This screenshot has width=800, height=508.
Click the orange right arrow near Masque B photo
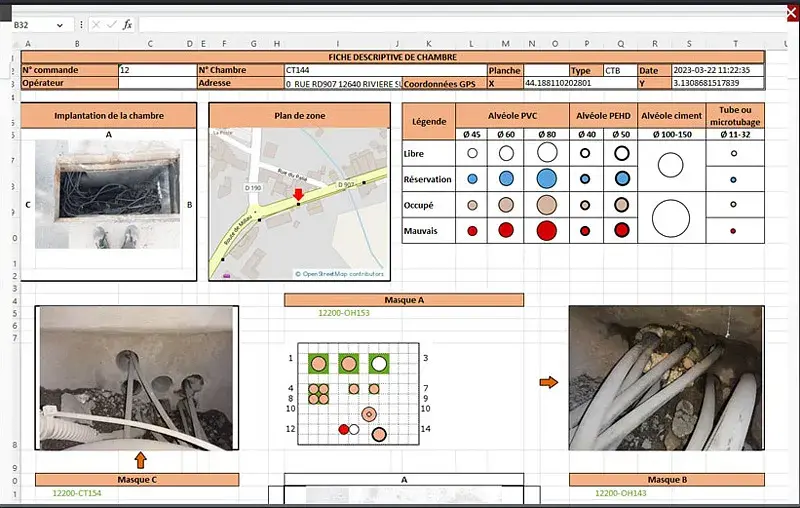click(x=549, y=382)
